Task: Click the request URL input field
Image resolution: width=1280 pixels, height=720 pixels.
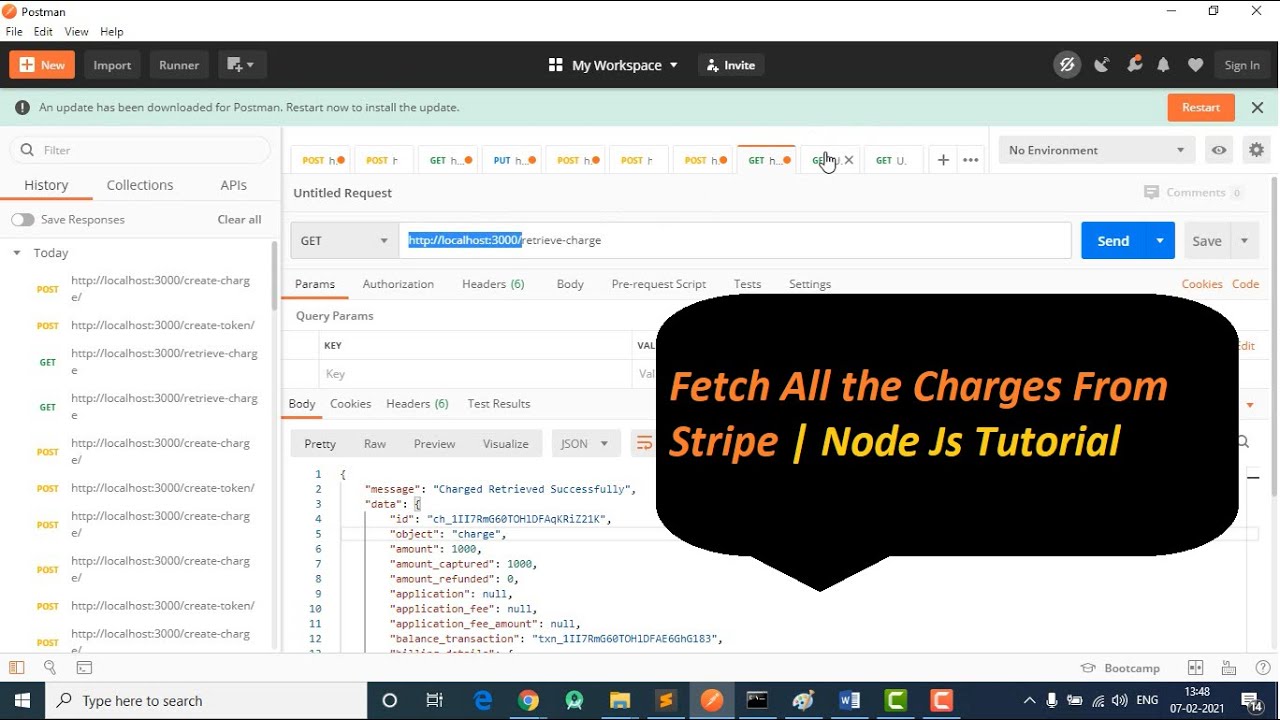Action: tap(735, 240)
